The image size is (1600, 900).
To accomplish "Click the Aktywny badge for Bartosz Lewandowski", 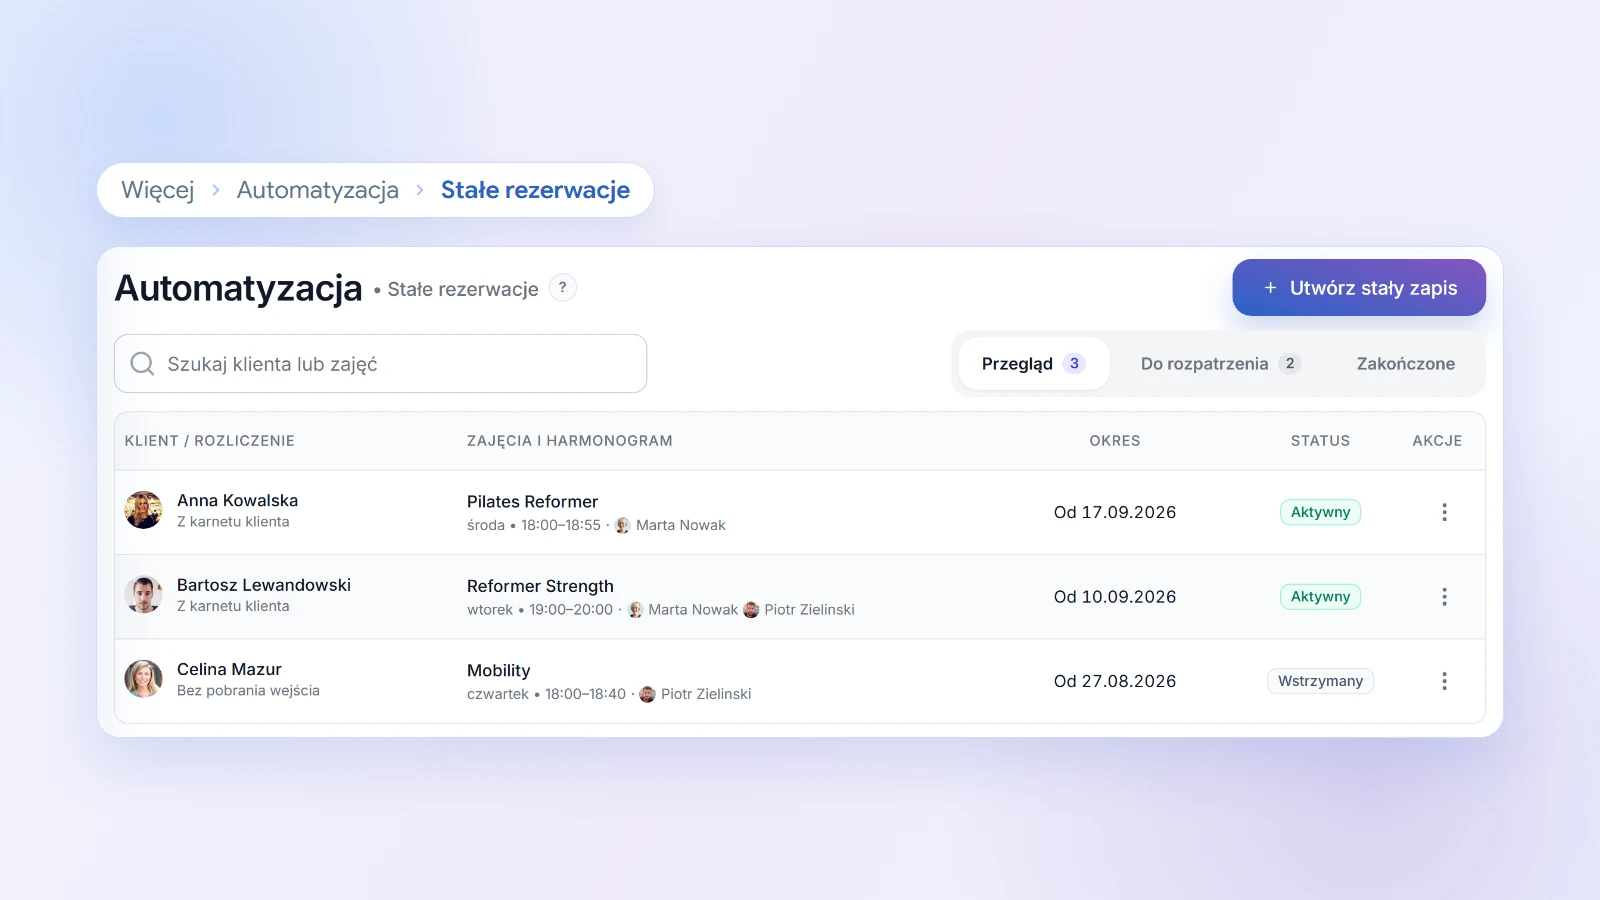I will [x=1320, y=597].
